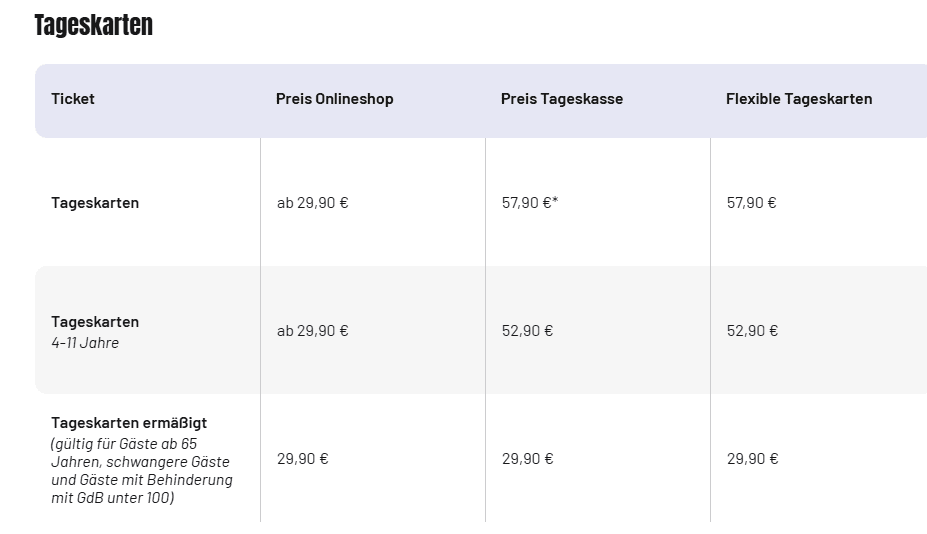Click the Tageskarten page heading
The width and height of the screenshot is (927, 534).
tap(93, 25)
